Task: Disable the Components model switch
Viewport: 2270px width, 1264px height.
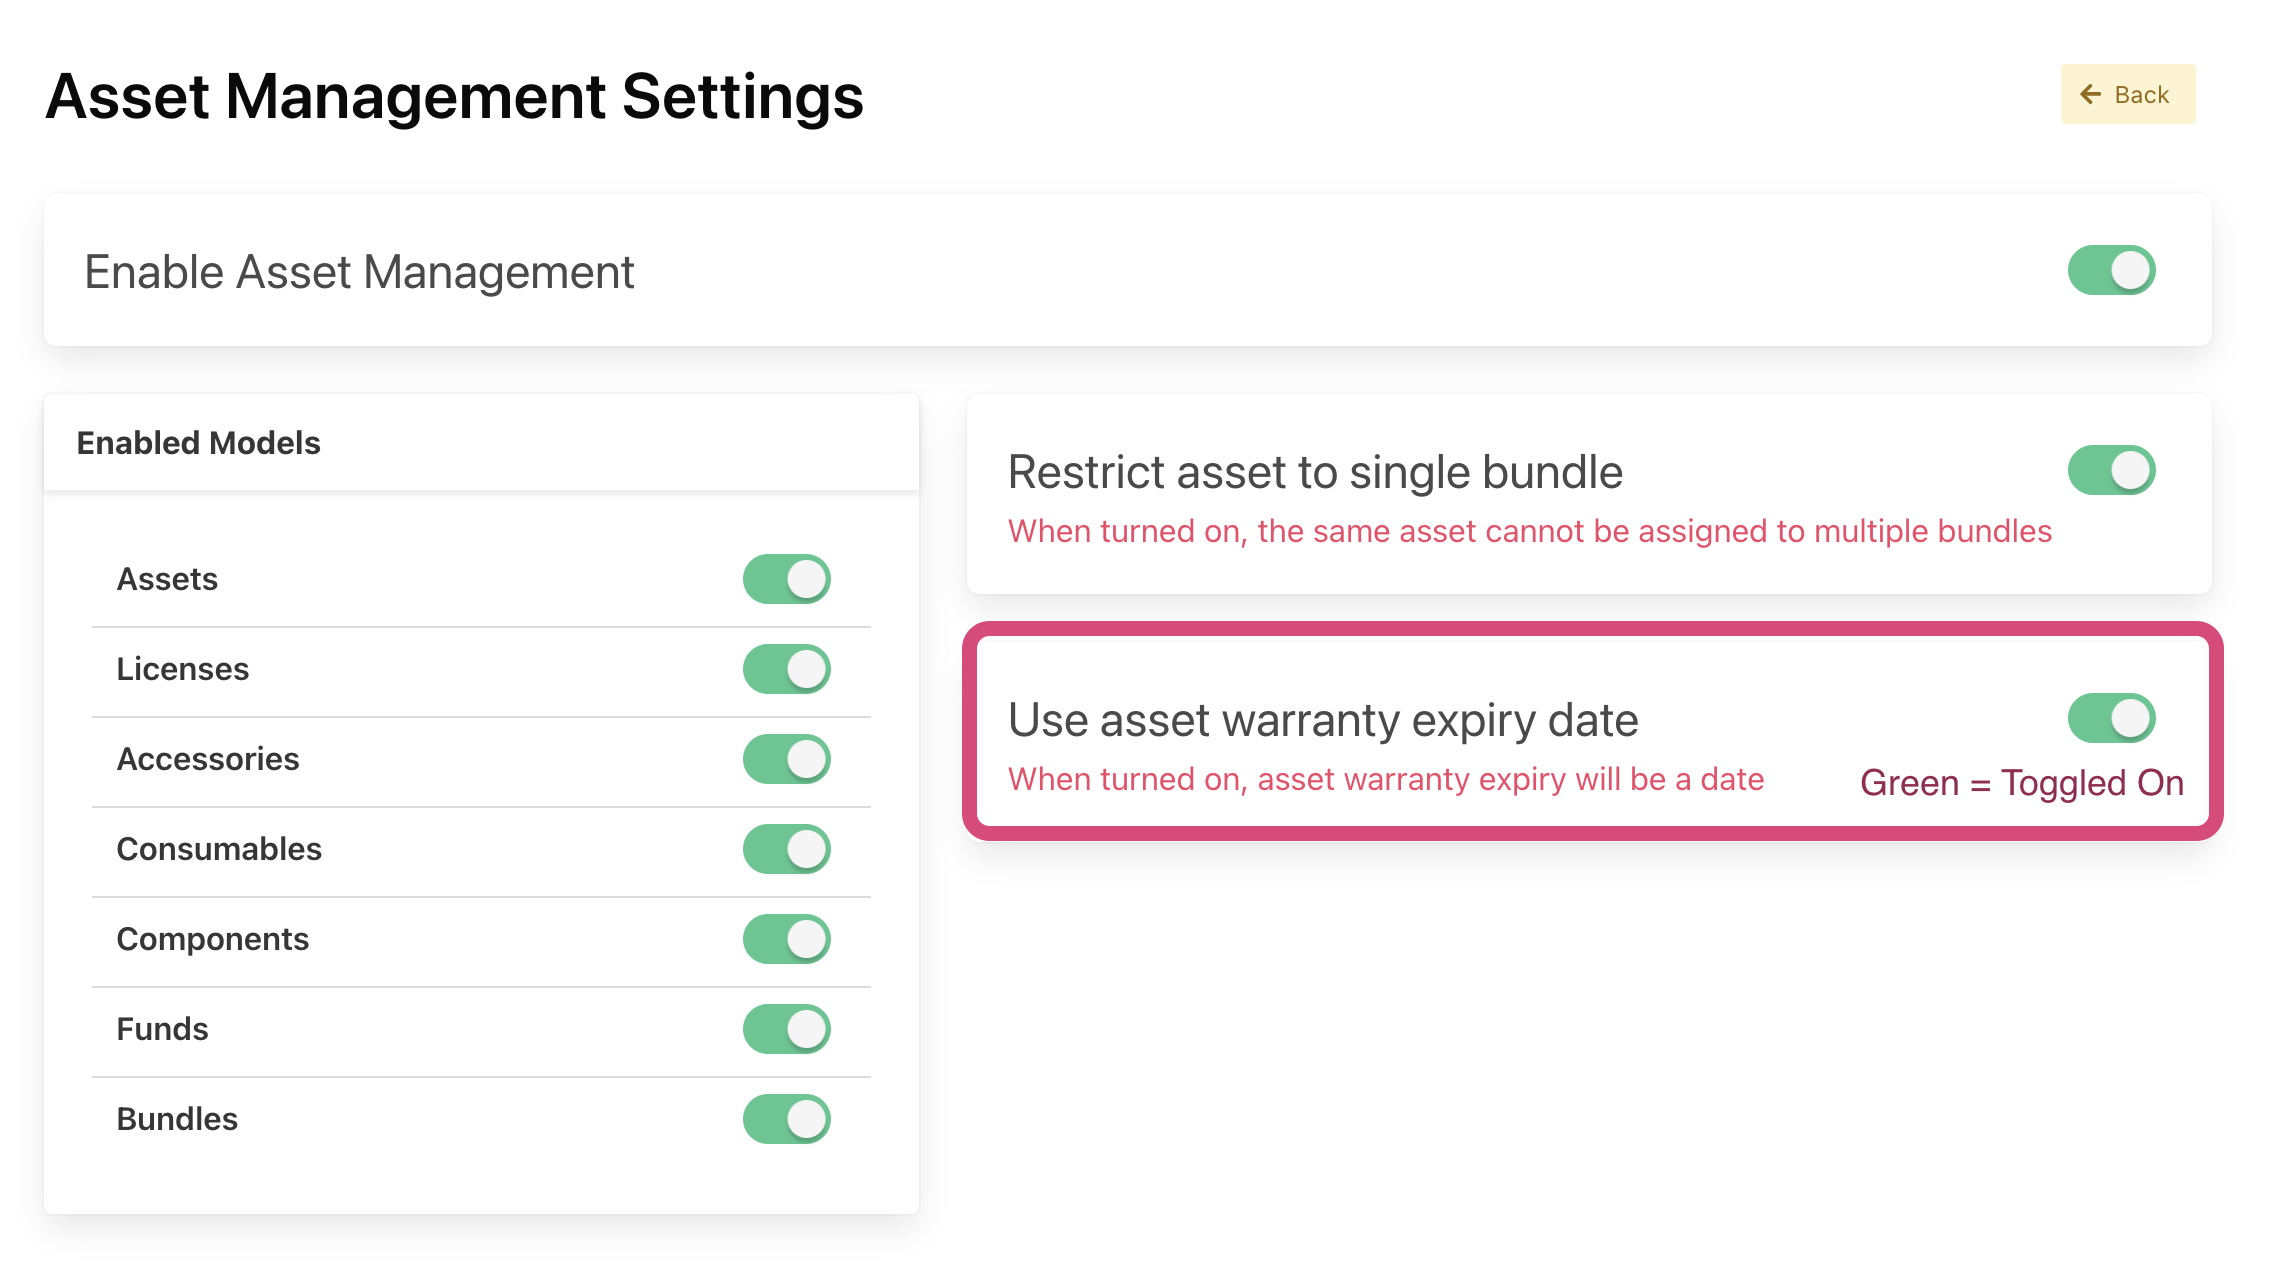Action: [786, 939]
